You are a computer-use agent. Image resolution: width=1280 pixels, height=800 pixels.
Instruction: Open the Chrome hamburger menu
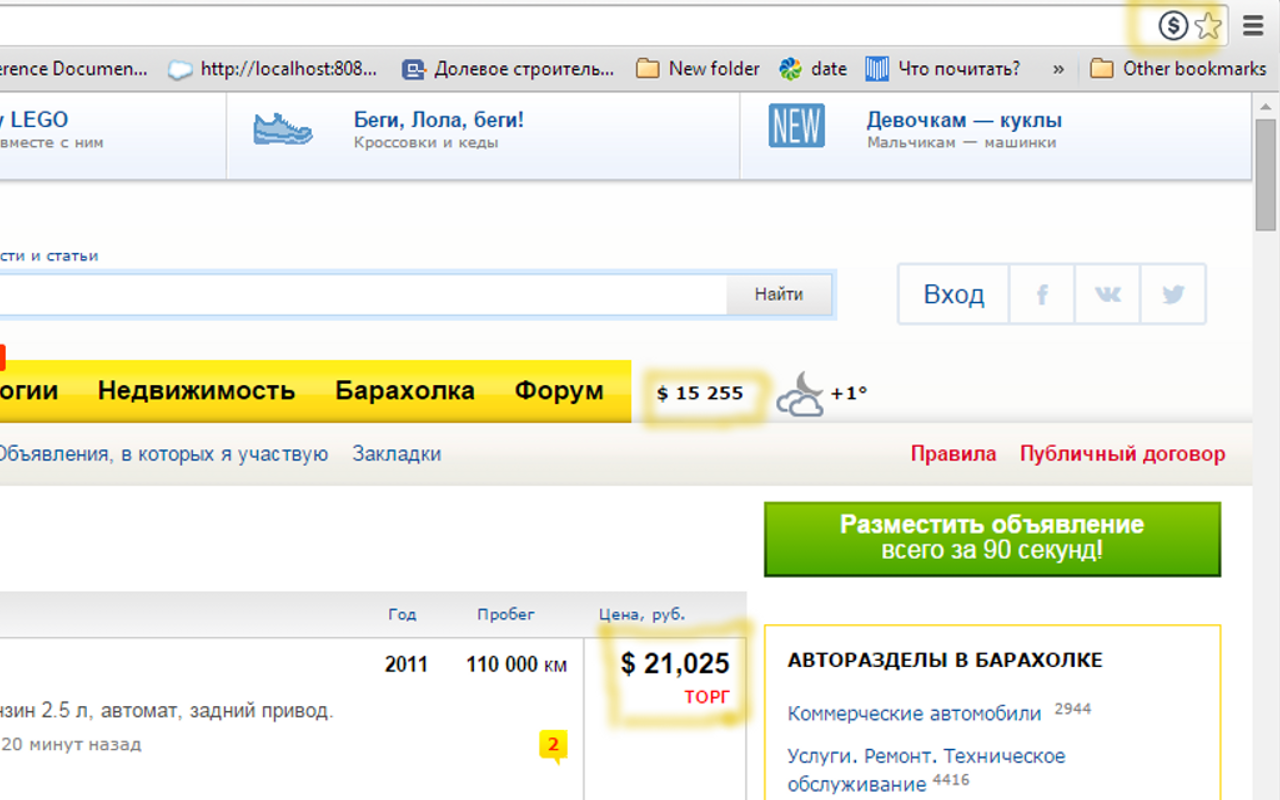coord(1252,24)
